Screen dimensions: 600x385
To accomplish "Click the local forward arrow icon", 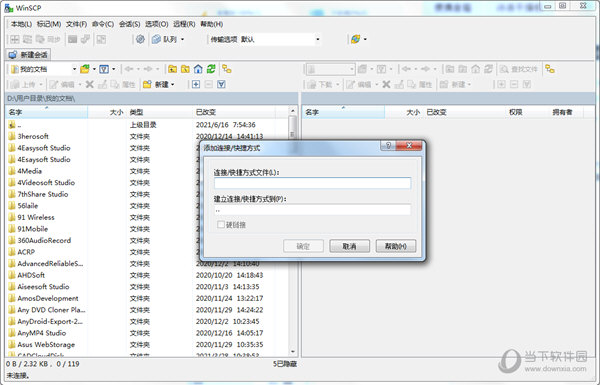I will coord(148,69).
